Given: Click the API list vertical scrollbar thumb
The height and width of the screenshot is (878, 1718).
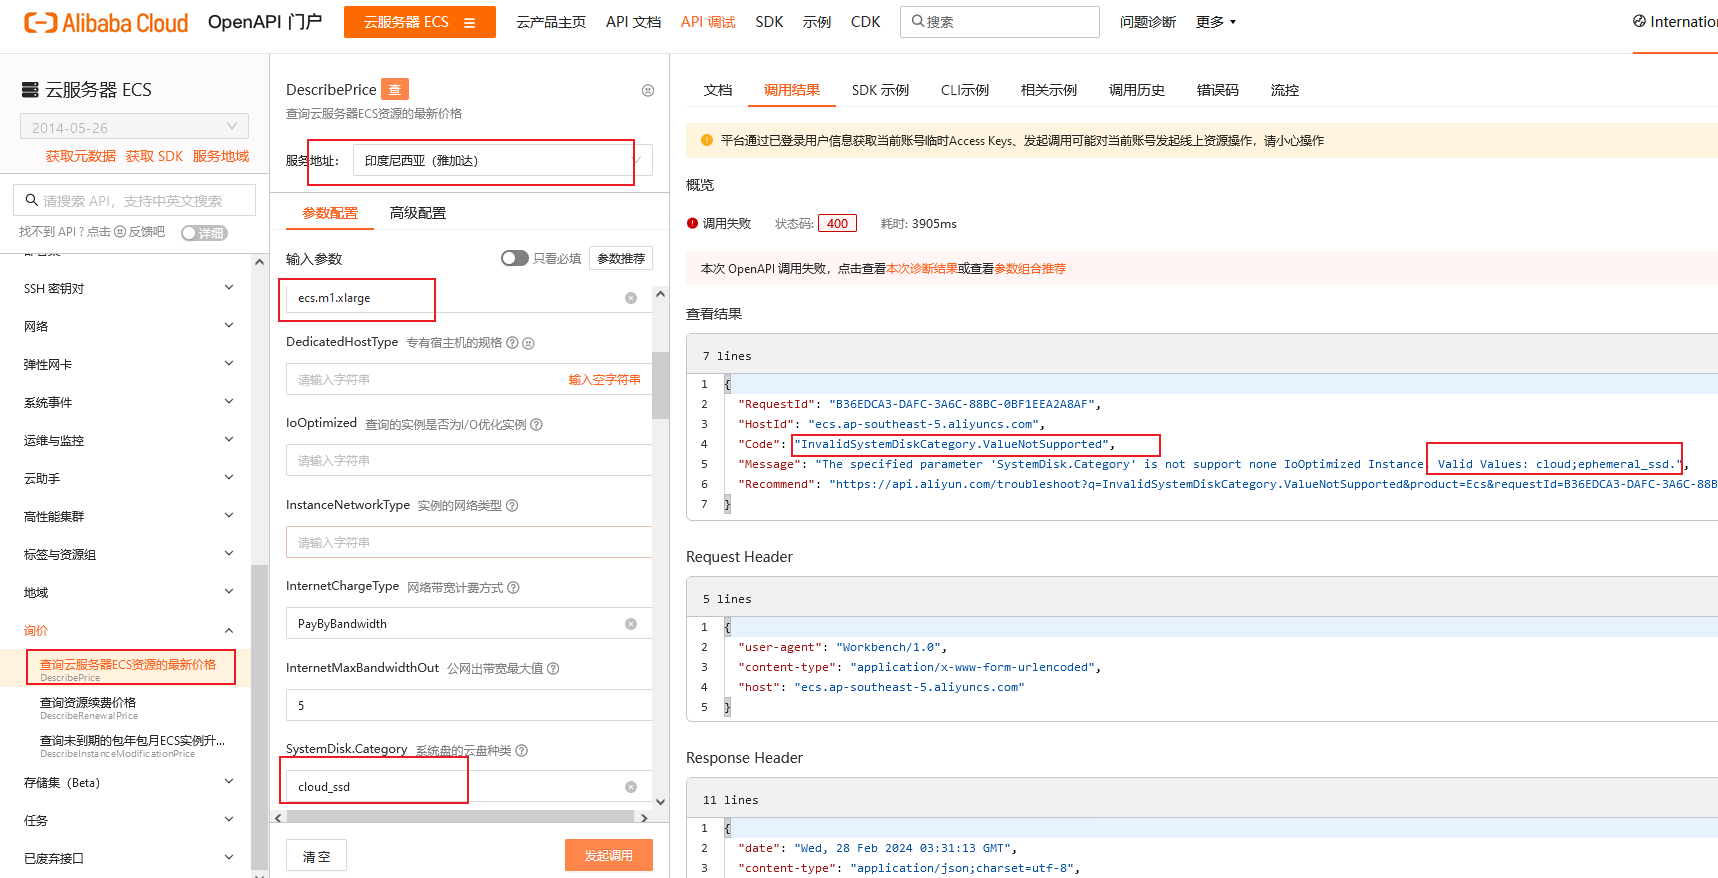Looking at the screenshot, I should pyautogui.click(x=259, y=715).
